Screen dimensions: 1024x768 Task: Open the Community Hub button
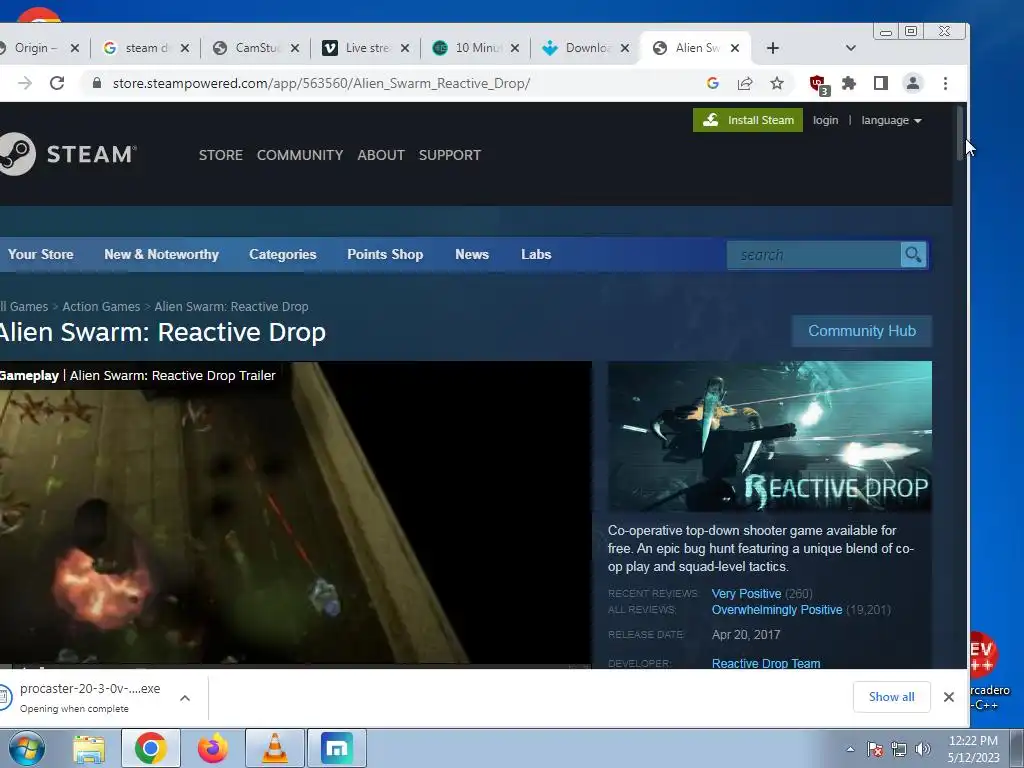[861, 331]
